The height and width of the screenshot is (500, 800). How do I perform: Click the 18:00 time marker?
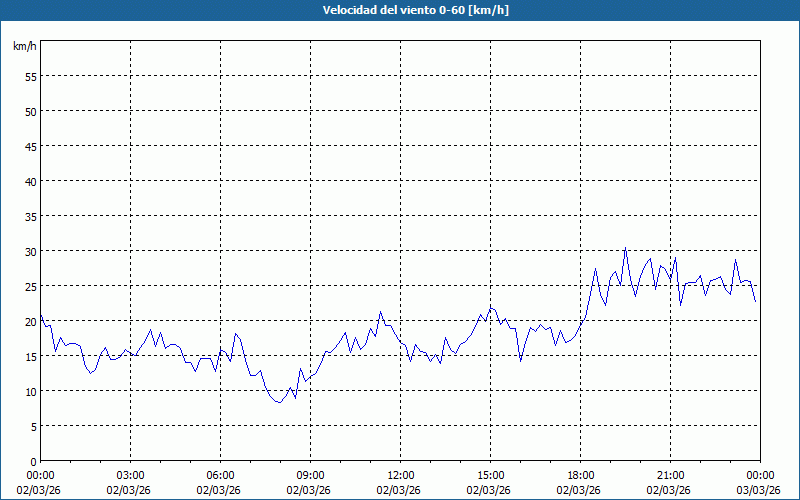point(580,475)
